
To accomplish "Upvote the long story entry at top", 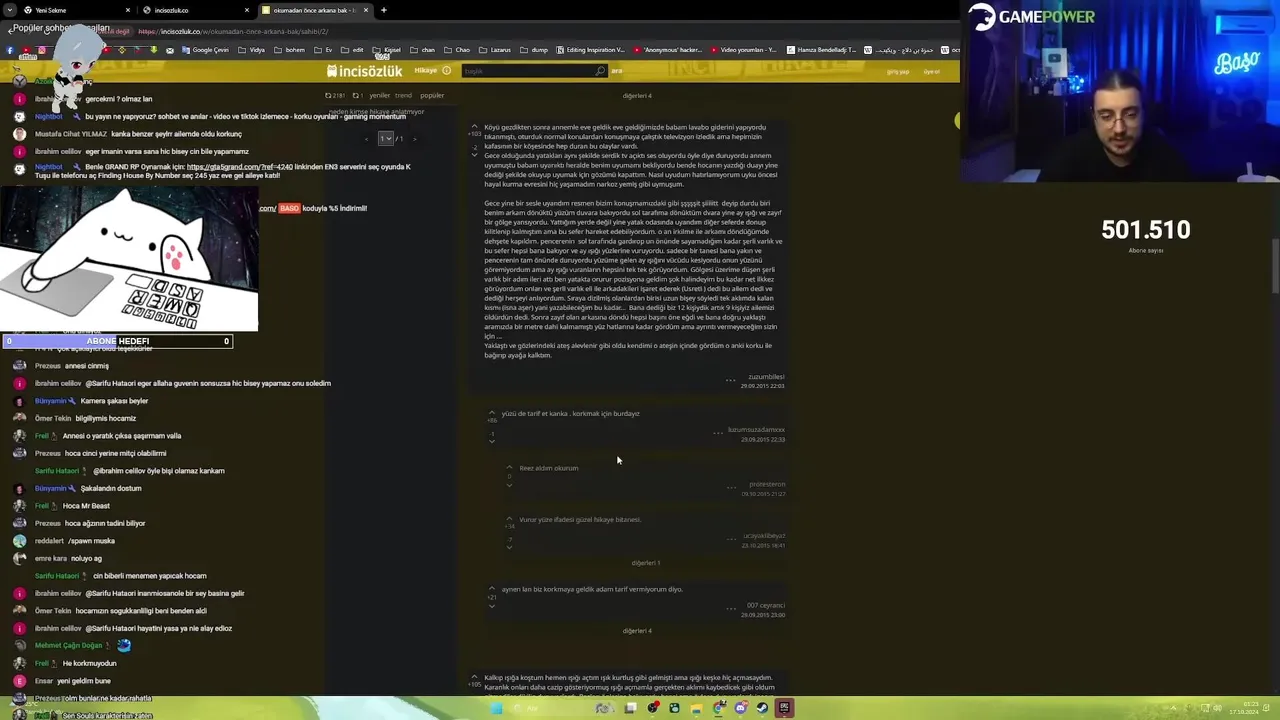I will (x=474, y=127).
